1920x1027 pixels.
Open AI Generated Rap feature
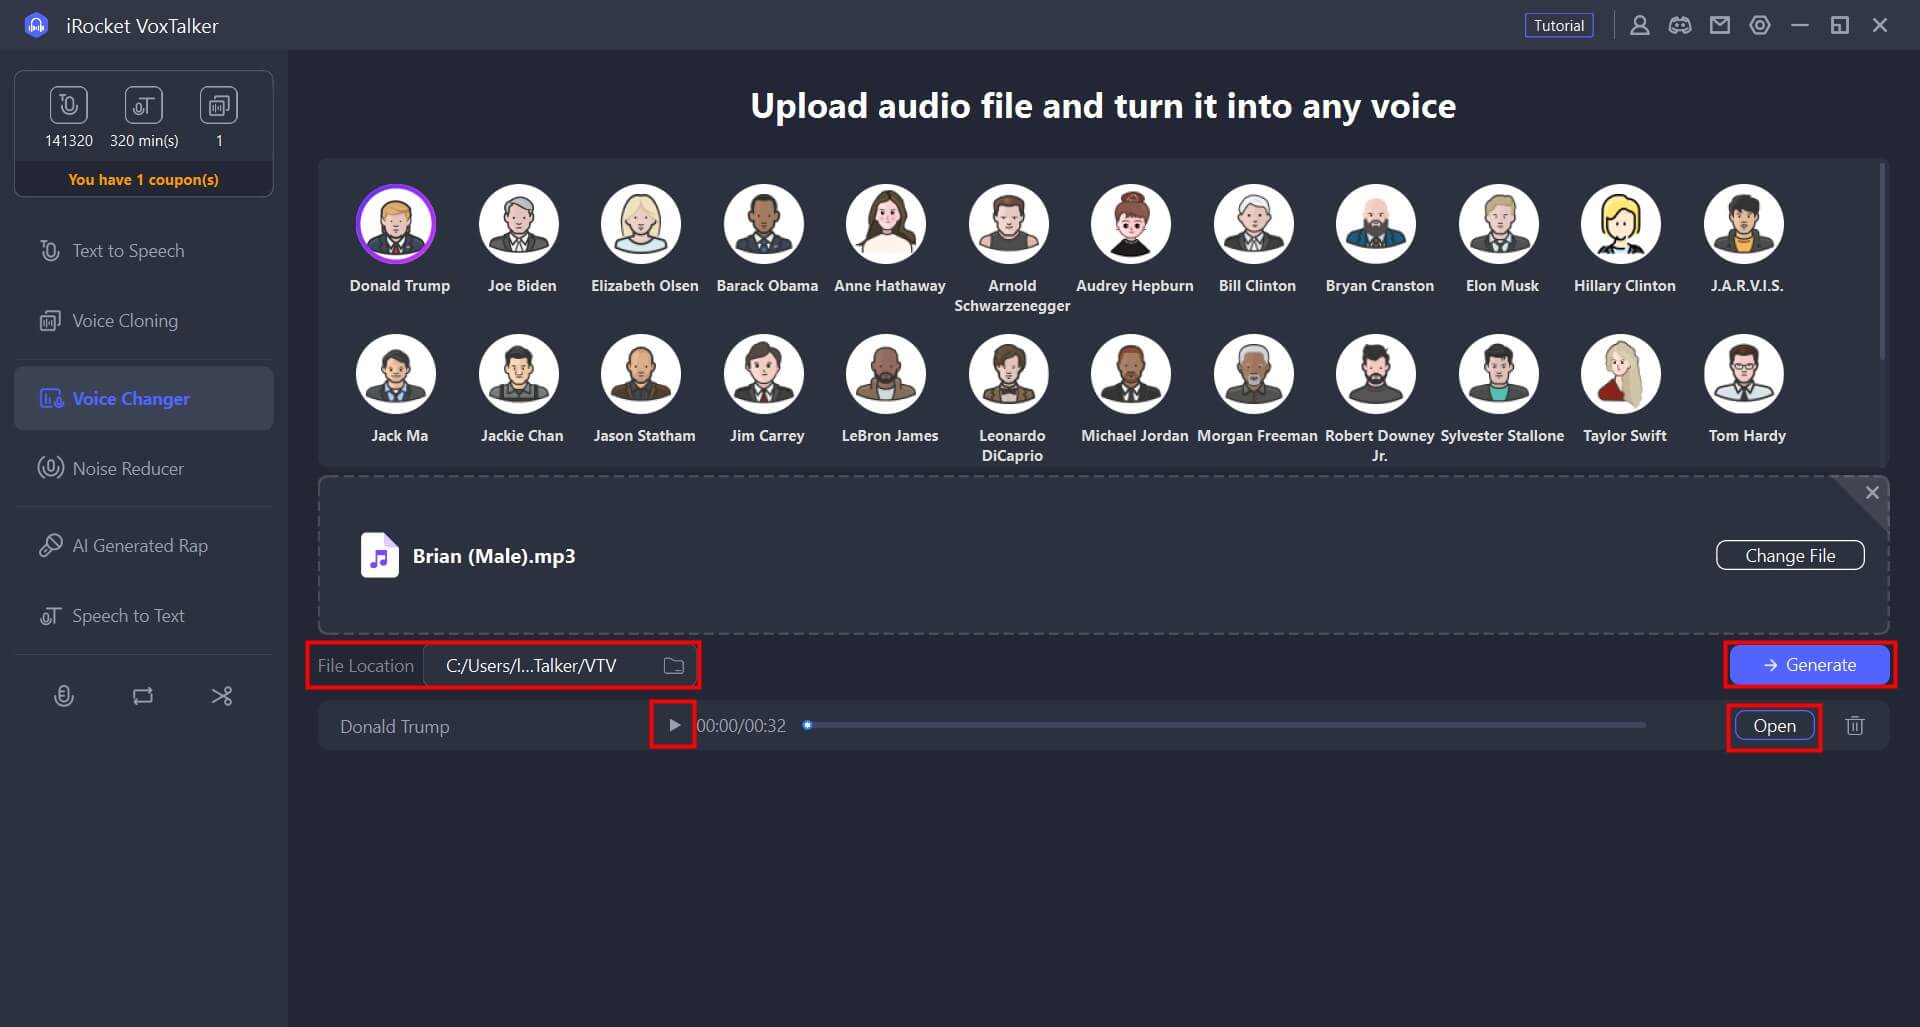[144, 546]
